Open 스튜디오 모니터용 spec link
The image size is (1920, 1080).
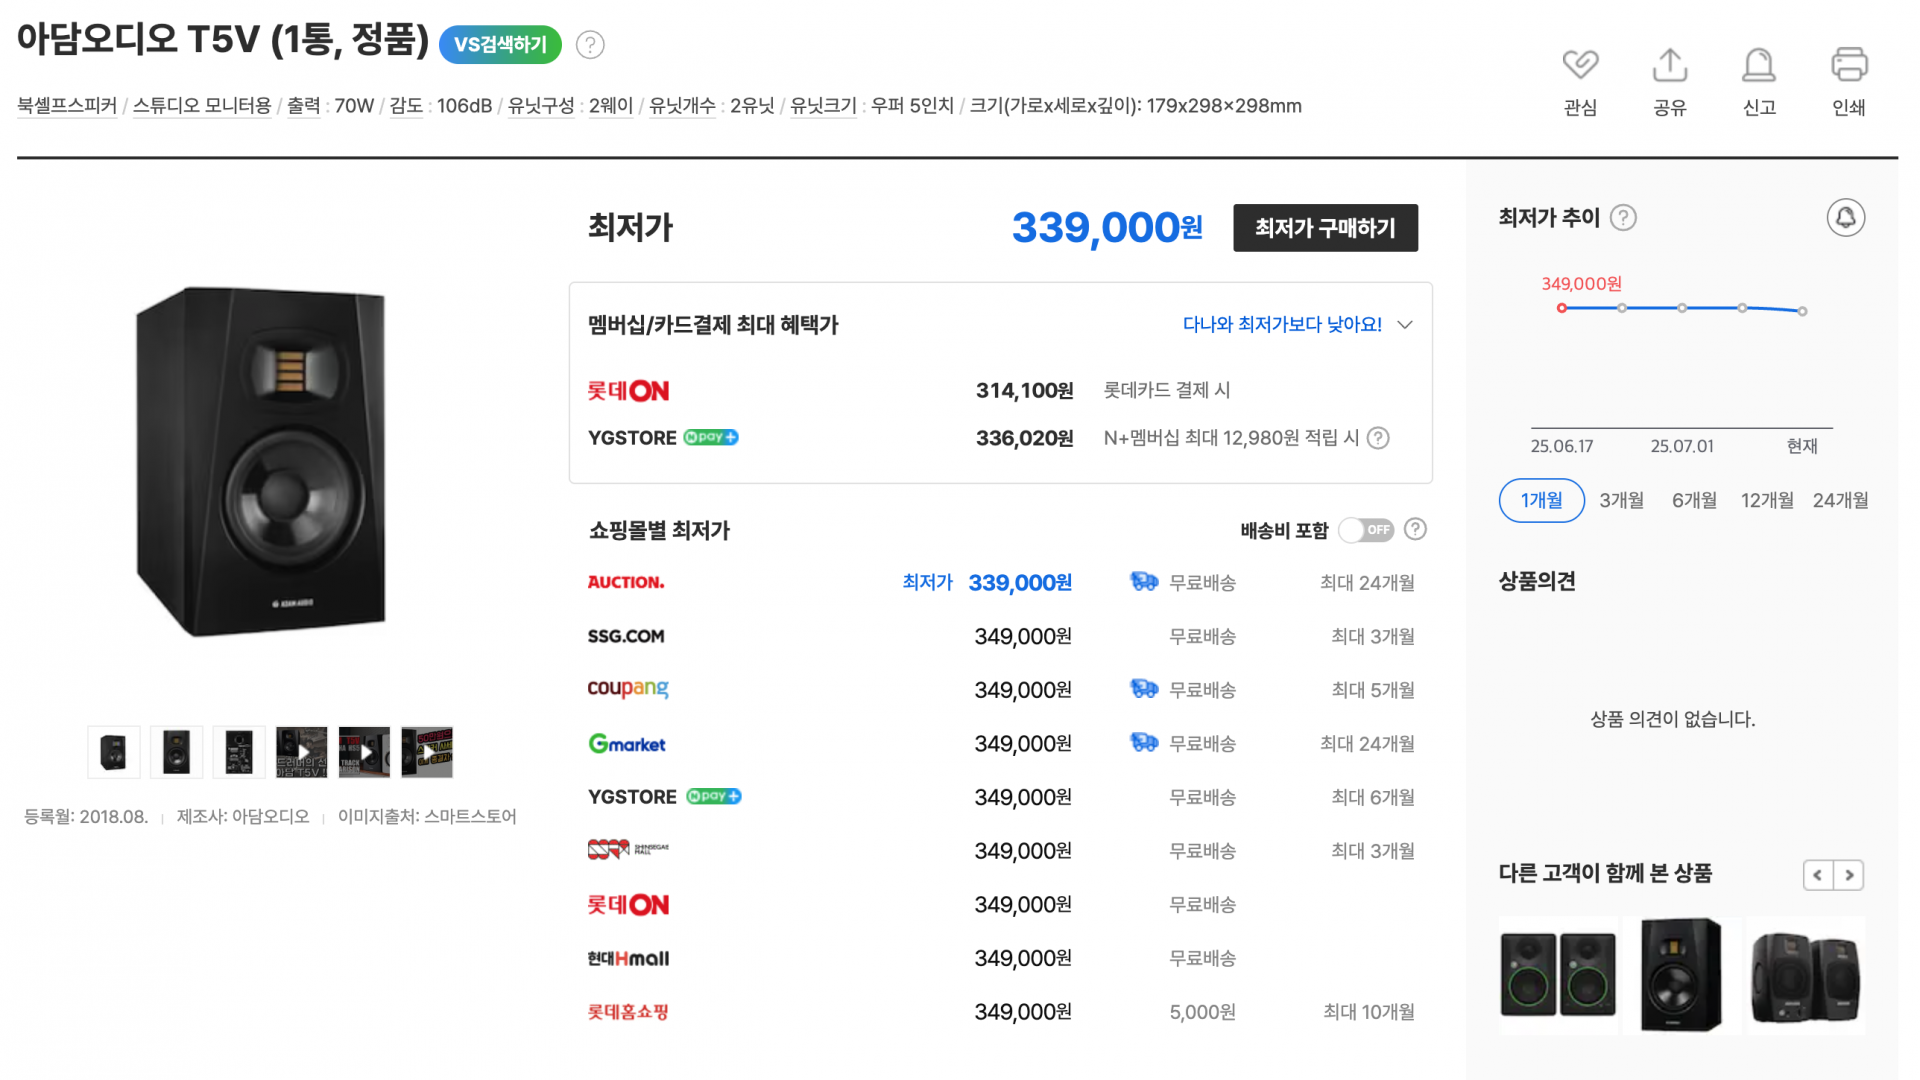(x=202, y=106)
